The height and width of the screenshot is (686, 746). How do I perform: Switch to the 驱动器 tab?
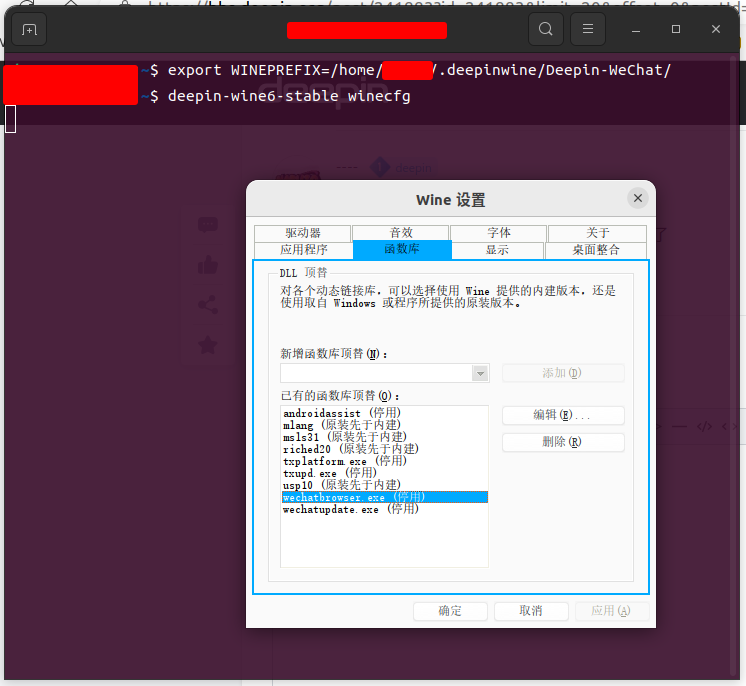pyautogui.click(x=303, y=233)
